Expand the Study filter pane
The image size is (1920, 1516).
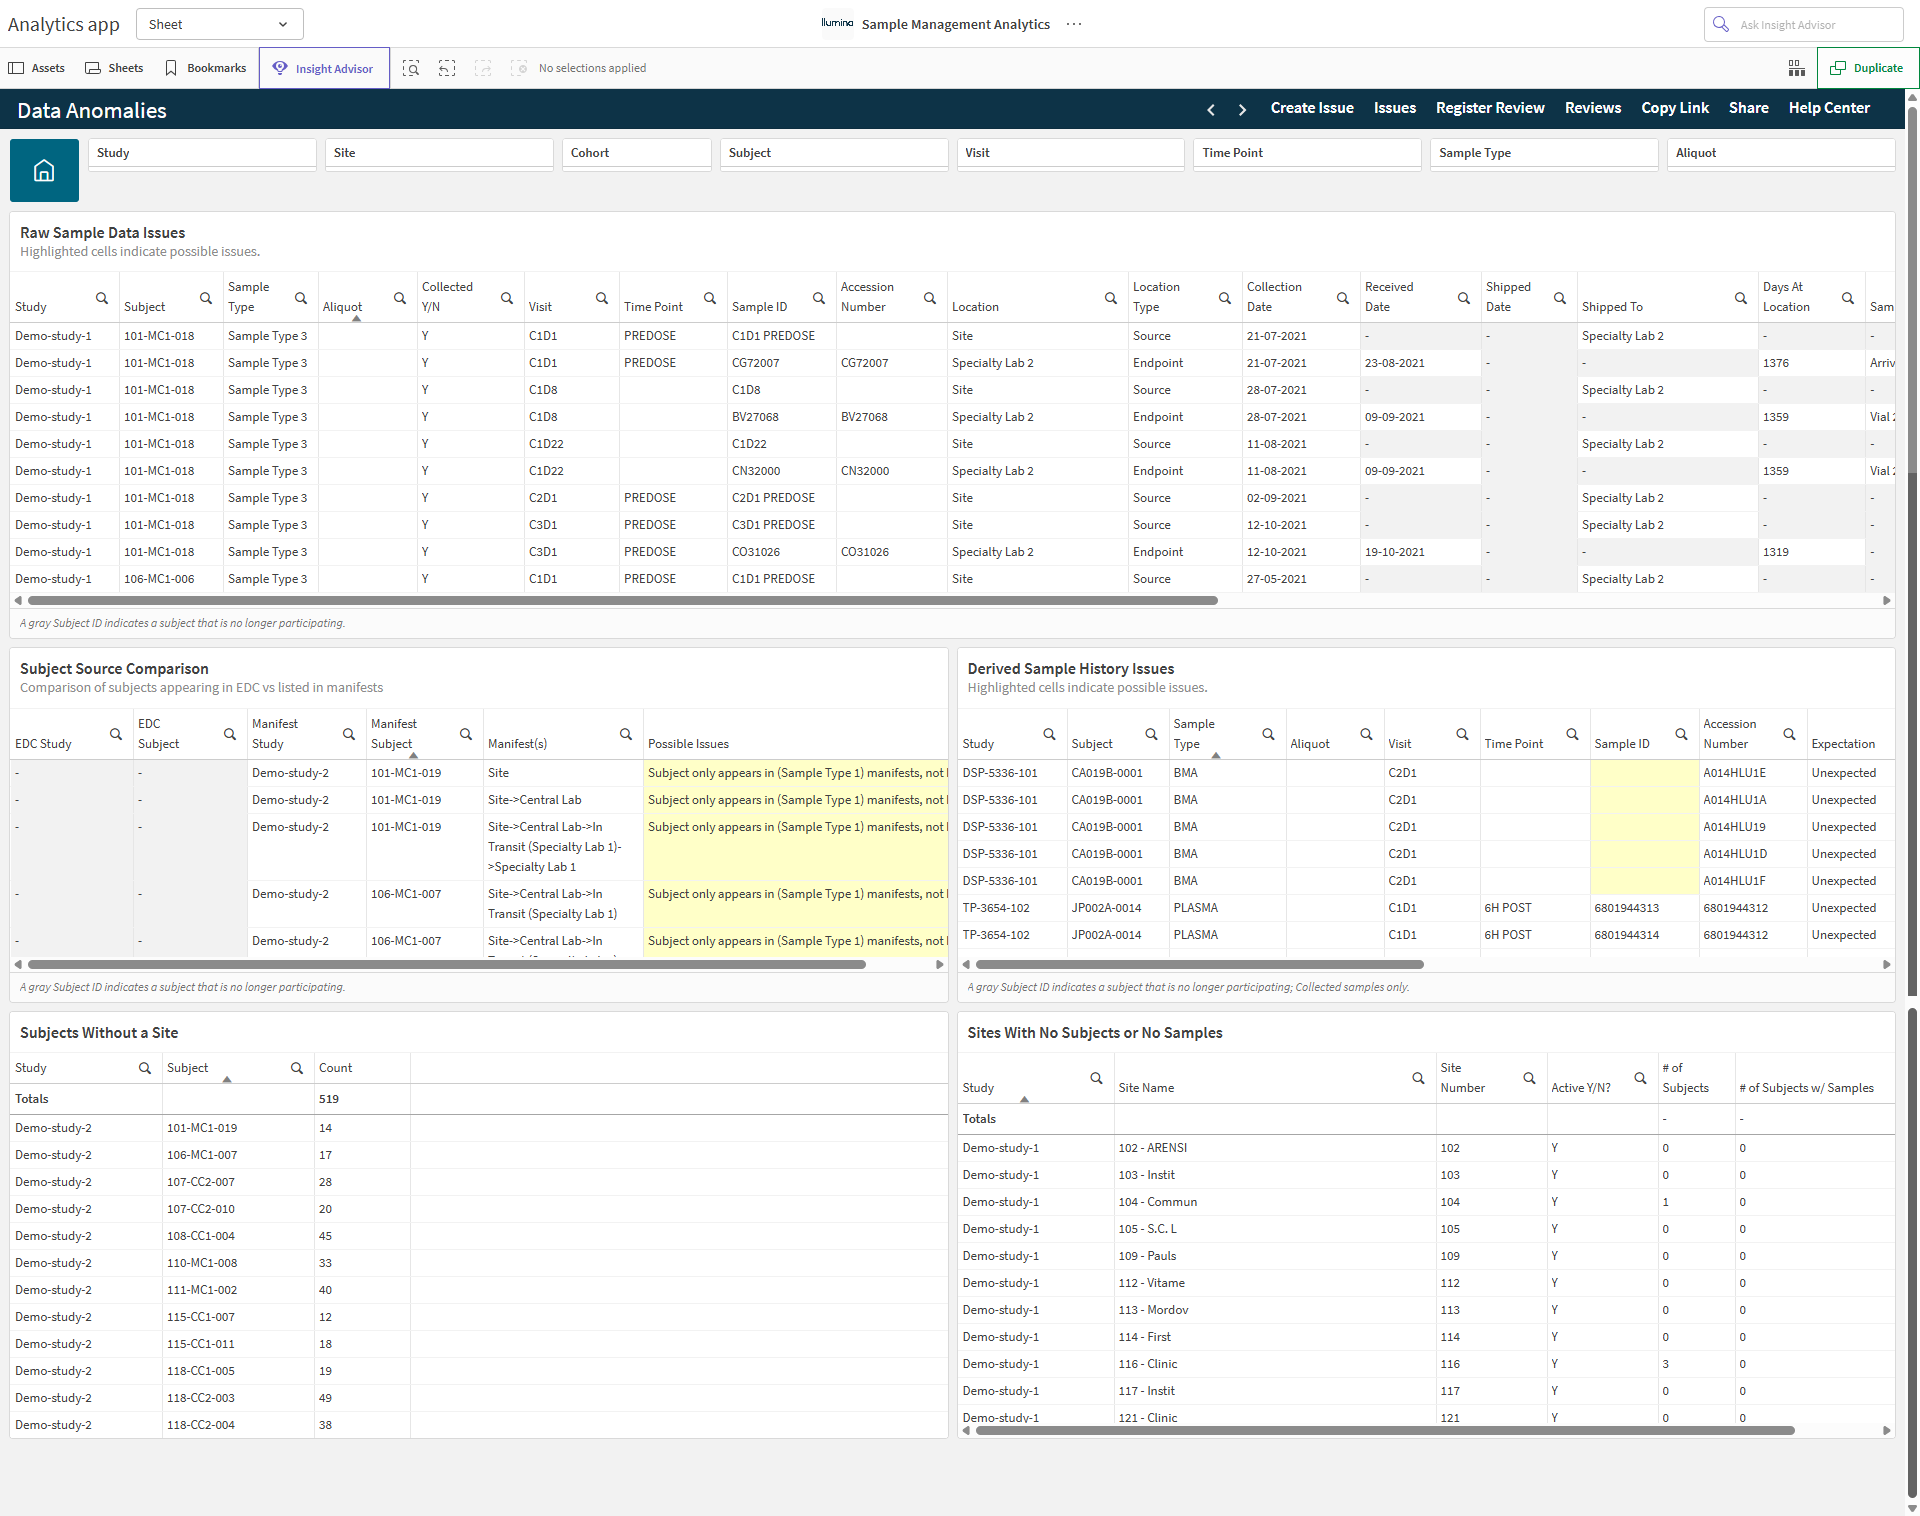coord(202,153)
